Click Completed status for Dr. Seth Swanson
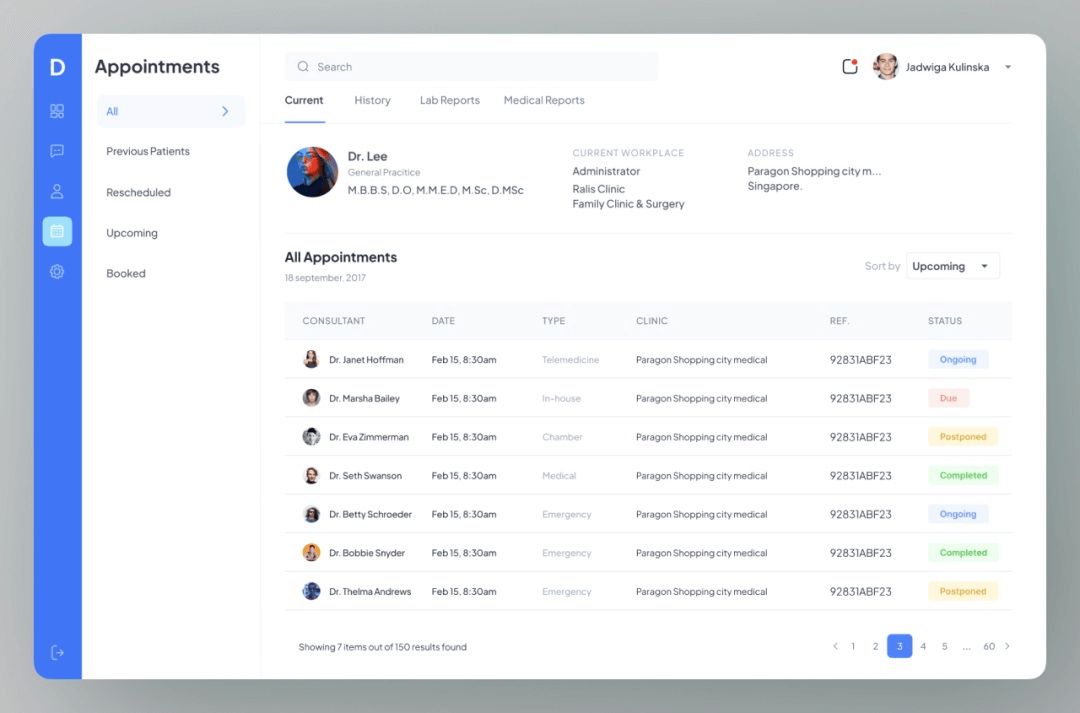The image size is (1080, 713). click(963, 475)
